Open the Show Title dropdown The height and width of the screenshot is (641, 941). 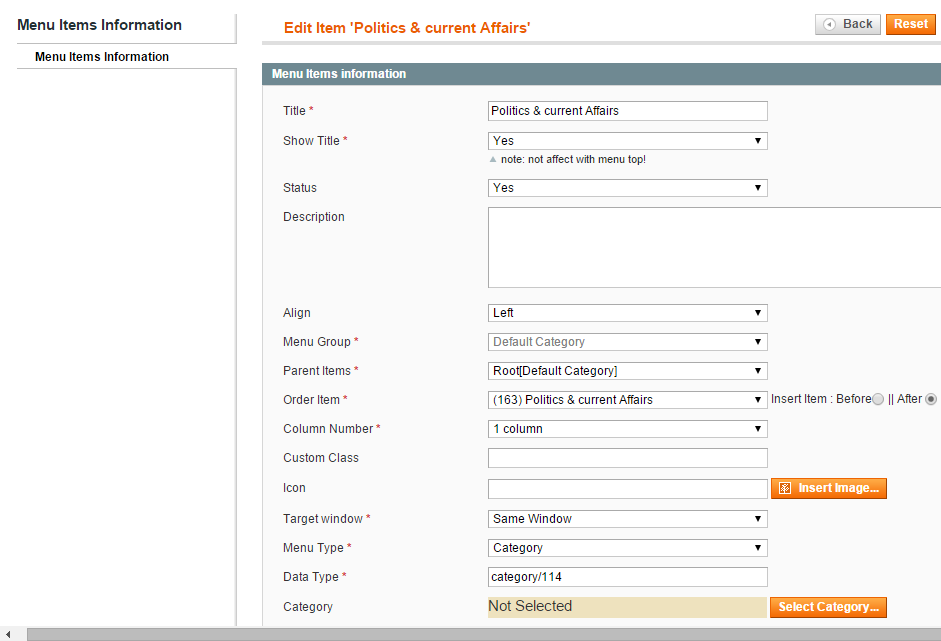(628, 141)
